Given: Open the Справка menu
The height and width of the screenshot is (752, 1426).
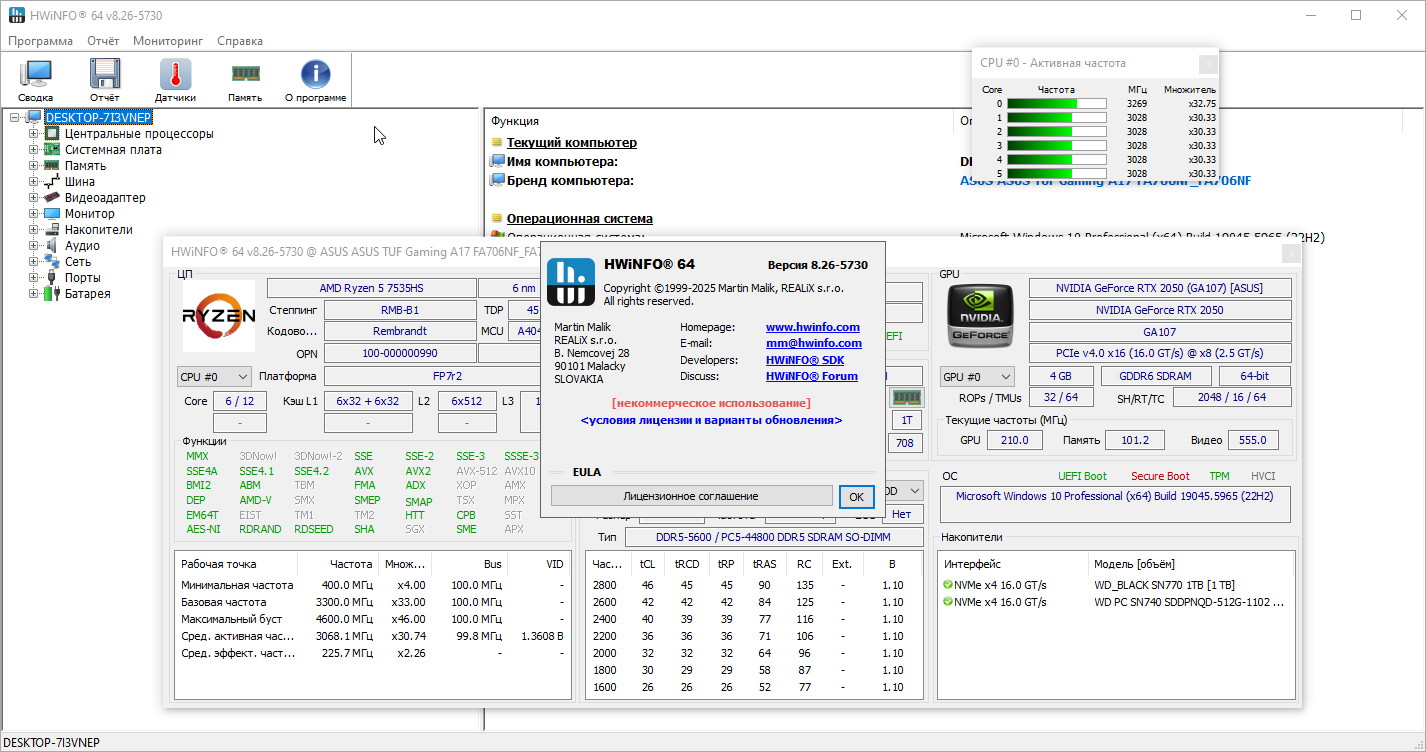Looking at the screenshot, I should click(240, 41).
